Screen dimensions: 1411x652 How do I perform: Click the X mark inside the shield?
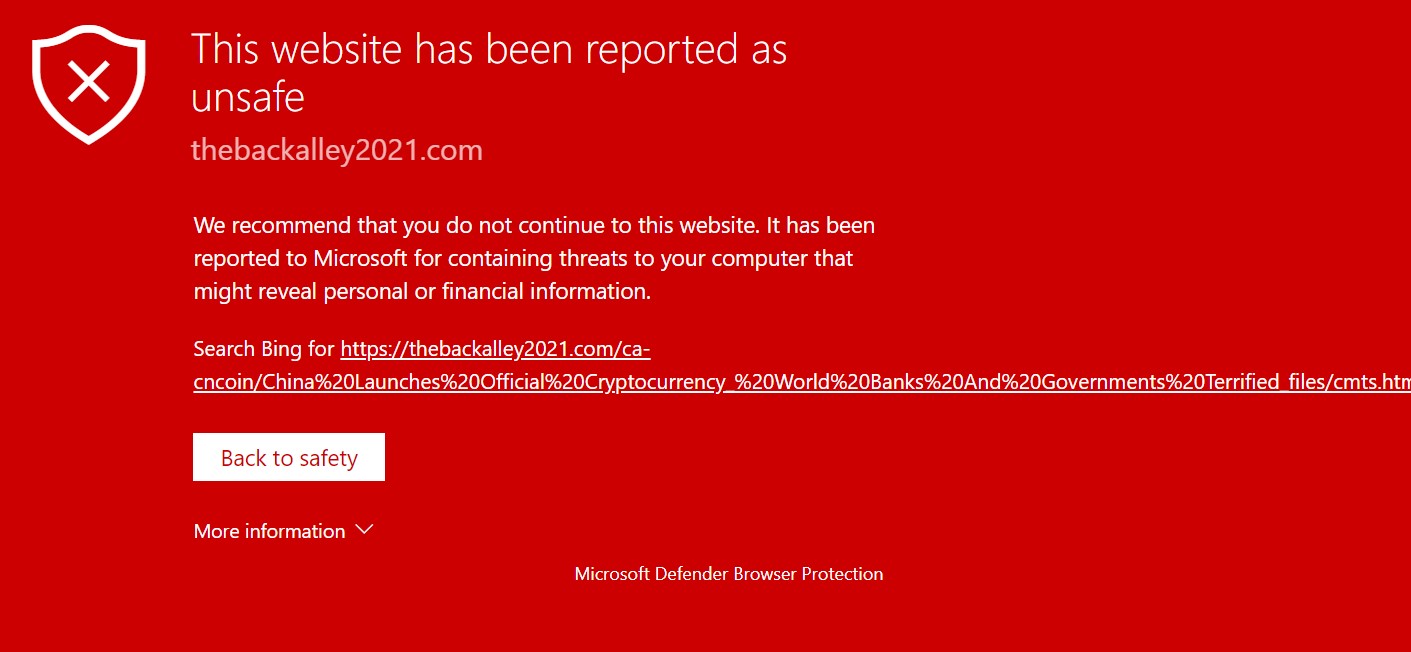[x=89, y=82]
